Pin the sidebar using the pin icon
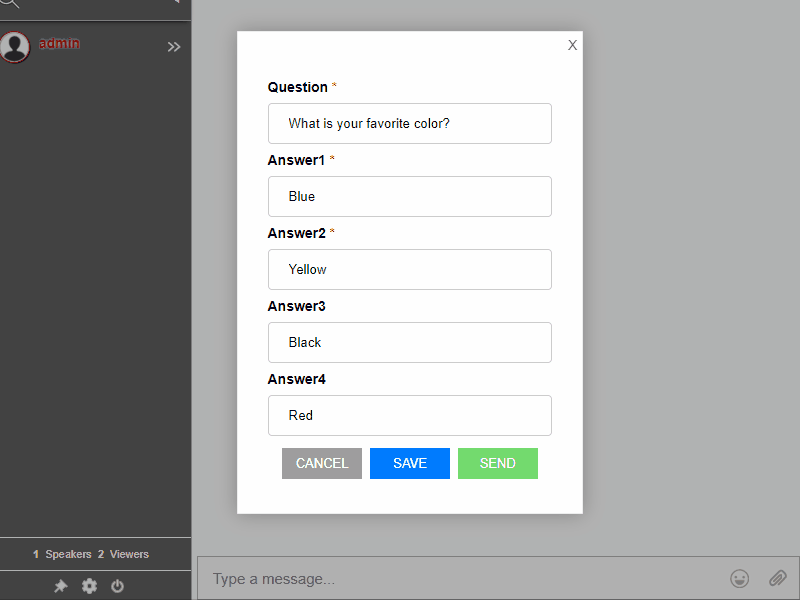 coord(61,586)
